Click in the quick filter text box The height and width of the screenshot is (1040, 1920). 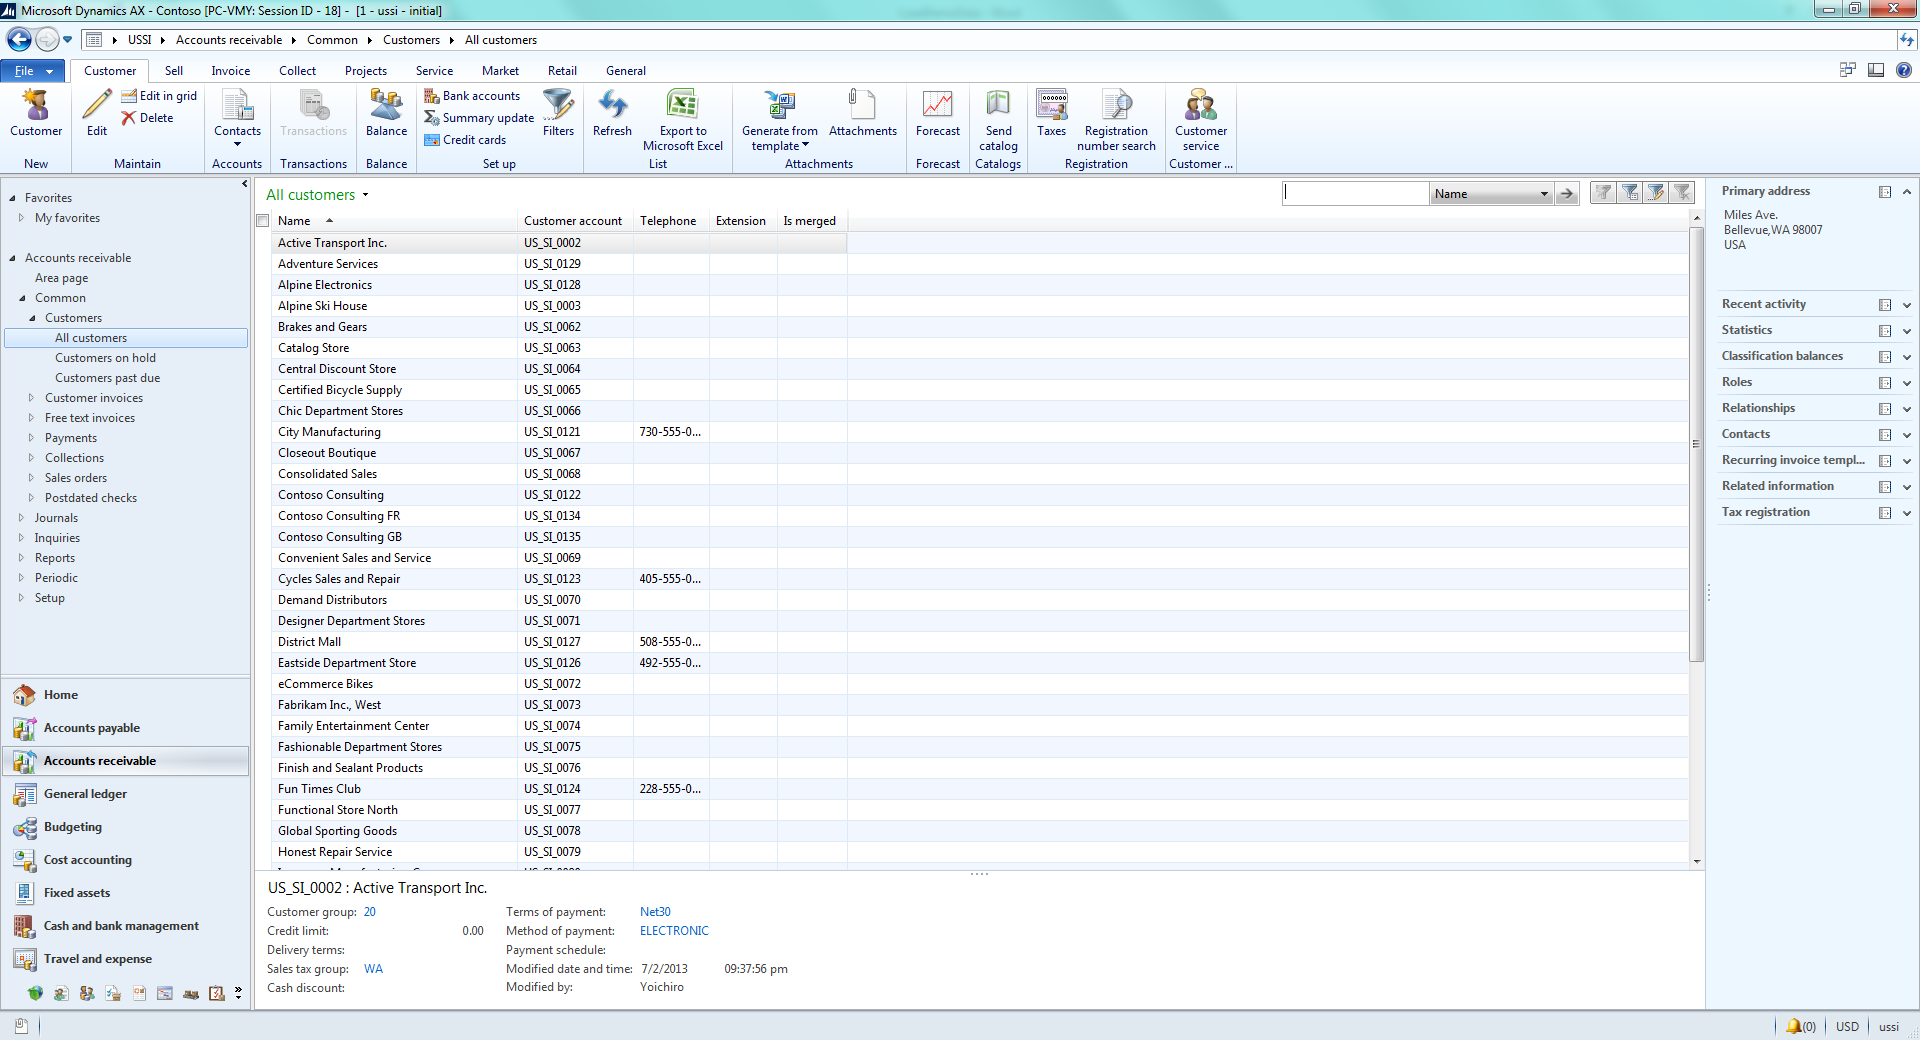click(x=1356, y=194)
